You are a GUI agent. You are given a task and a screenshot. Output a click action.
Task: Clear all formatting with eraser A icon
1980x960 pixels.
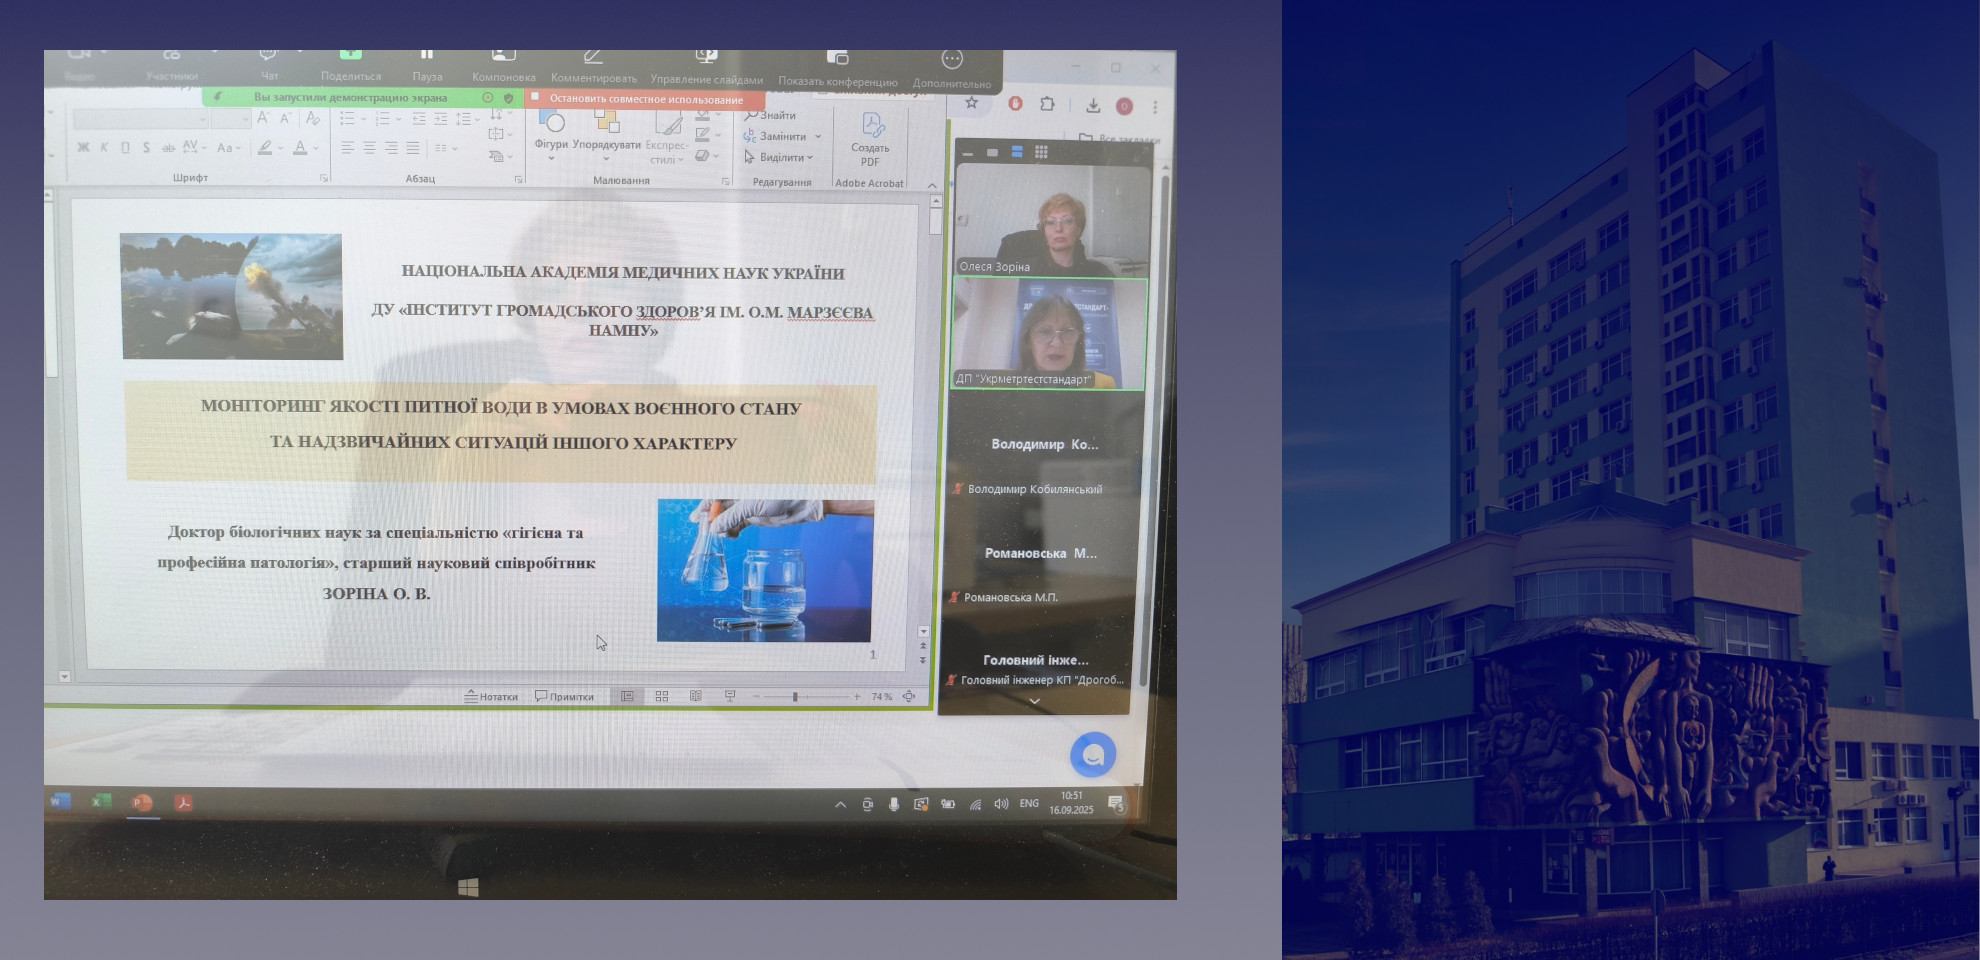tap(313, 119)
